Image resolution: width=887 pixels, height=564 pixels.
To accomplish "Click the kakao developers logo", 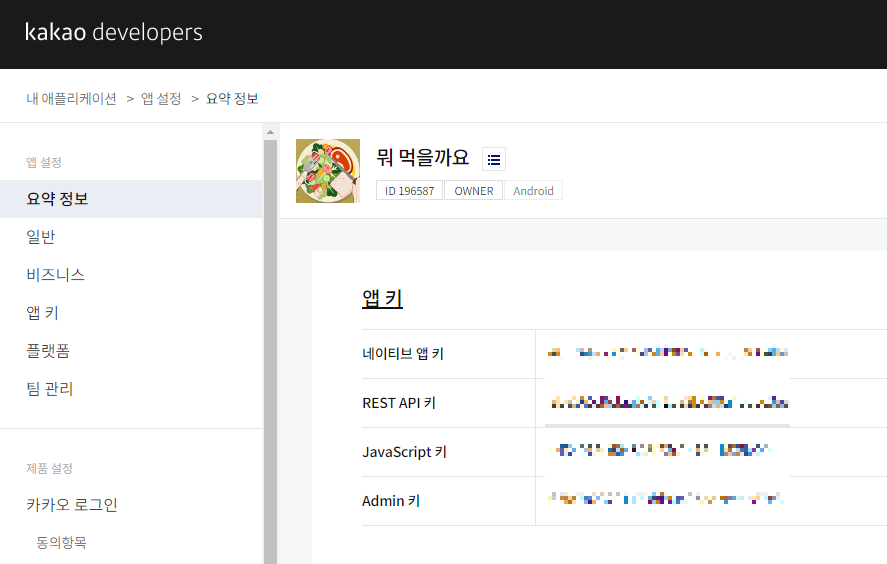I will point(114,32).
